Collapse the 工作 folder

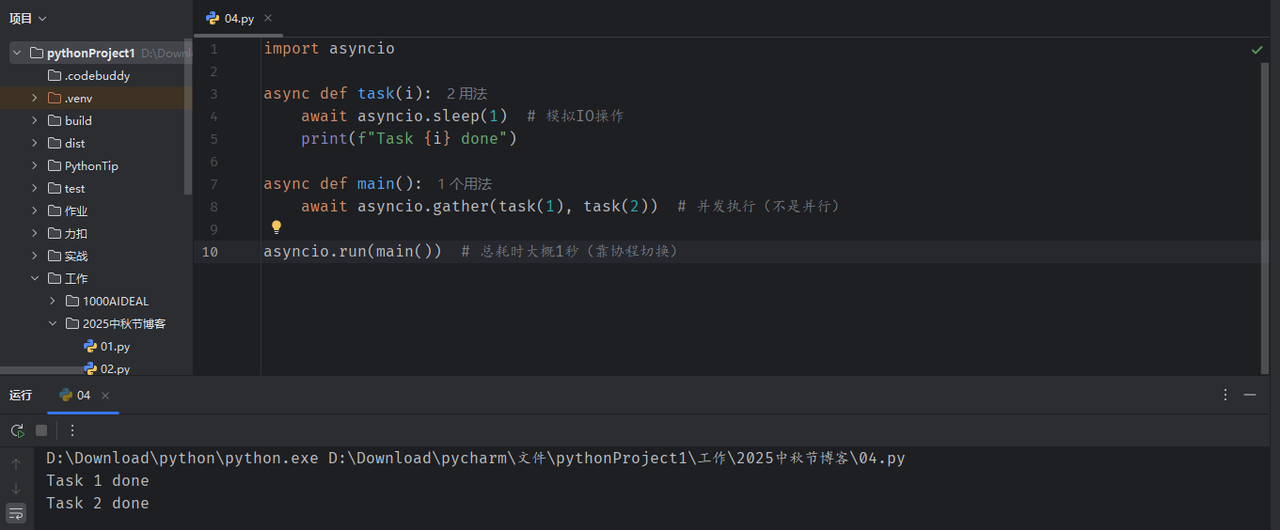pyautogui.click(x=35, y=279)
